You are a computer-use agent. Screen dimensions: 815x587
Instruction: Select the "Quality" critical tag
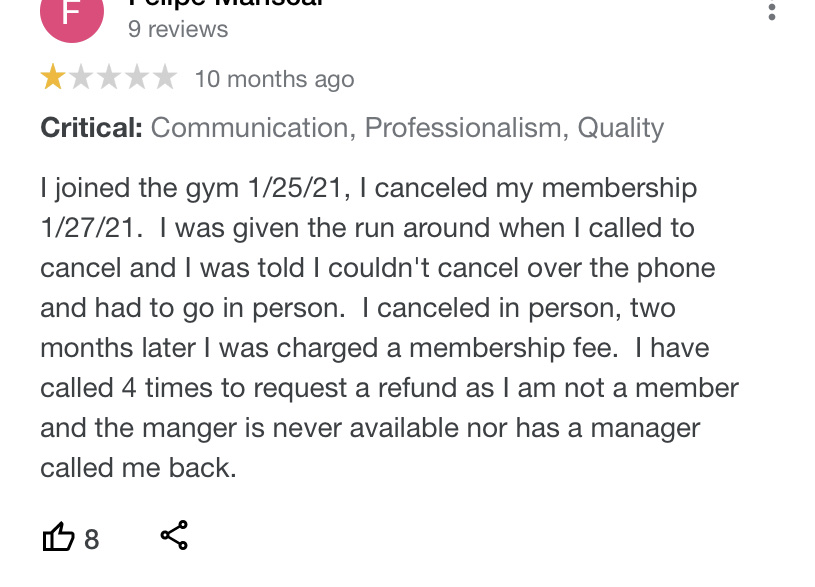click(x=620, y=128)
